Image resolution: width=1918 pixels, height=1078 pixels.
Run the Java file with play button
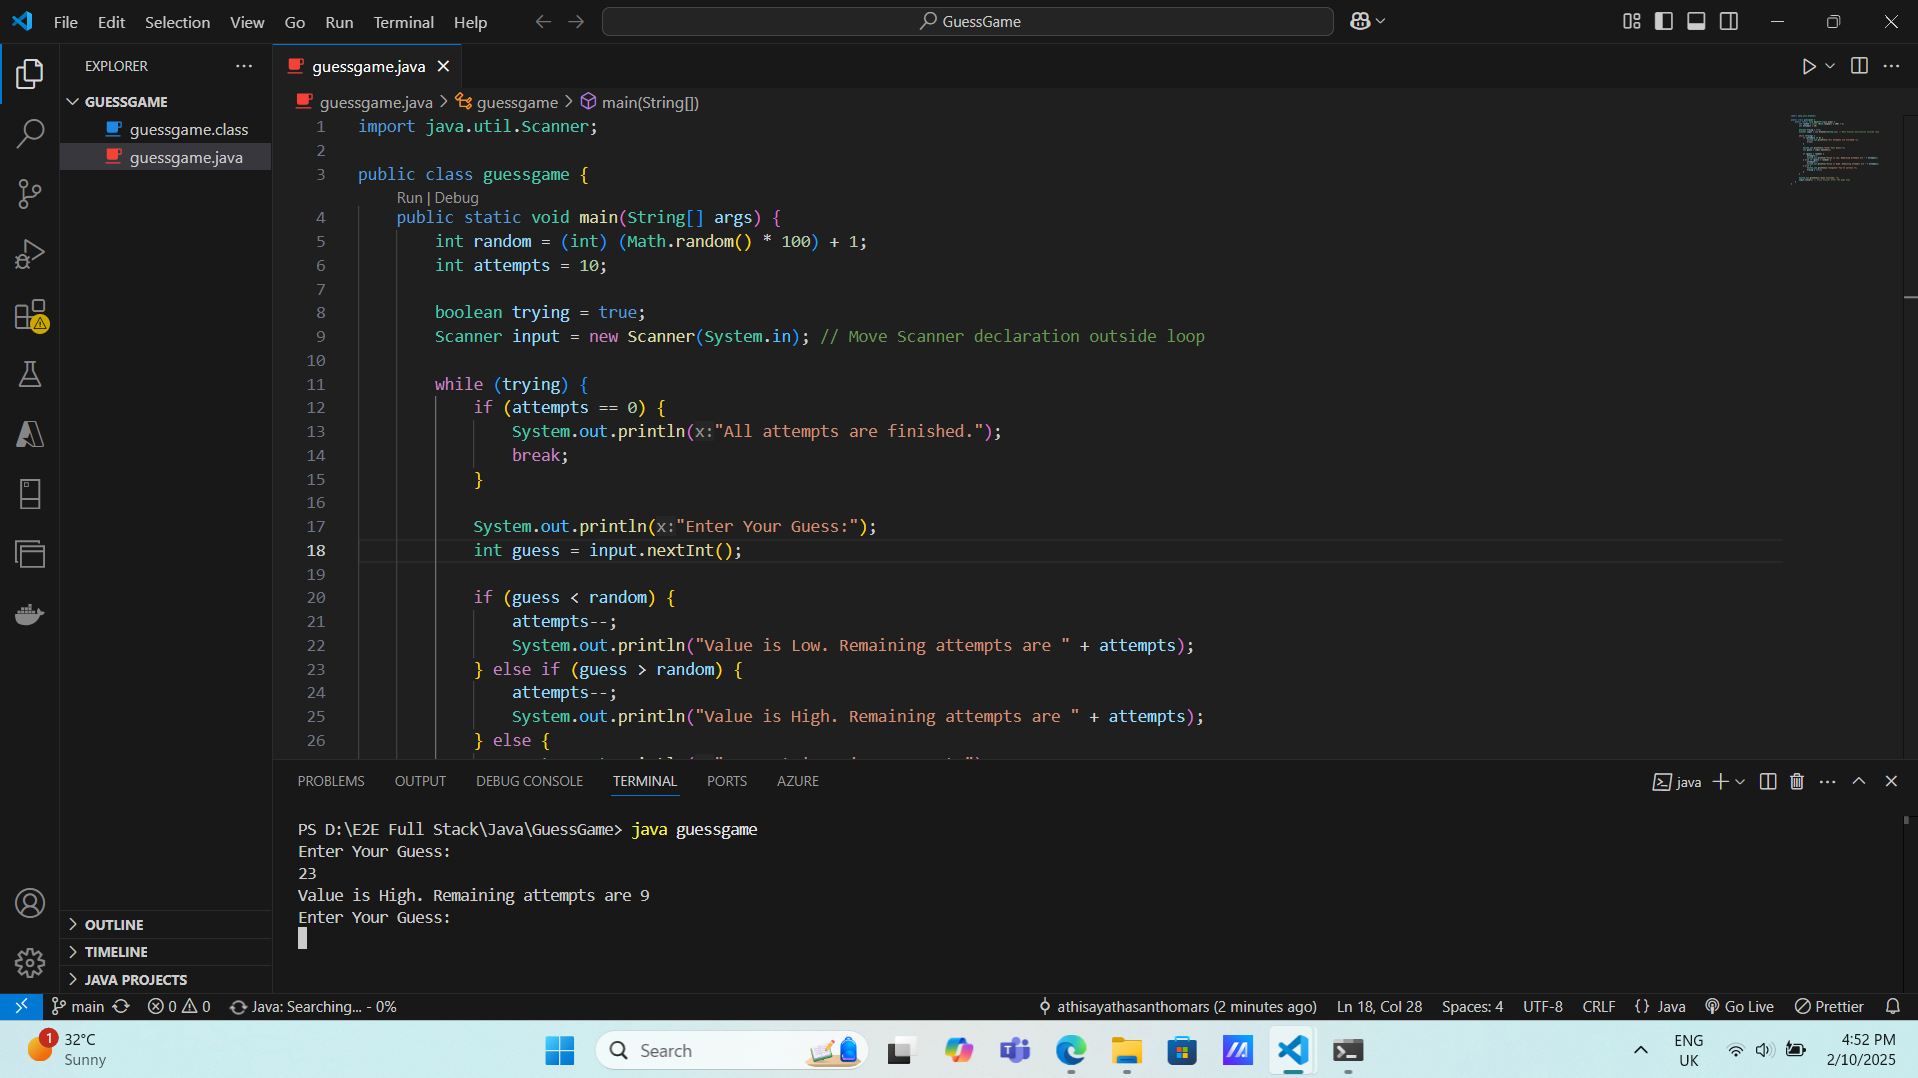point(1808,66)
